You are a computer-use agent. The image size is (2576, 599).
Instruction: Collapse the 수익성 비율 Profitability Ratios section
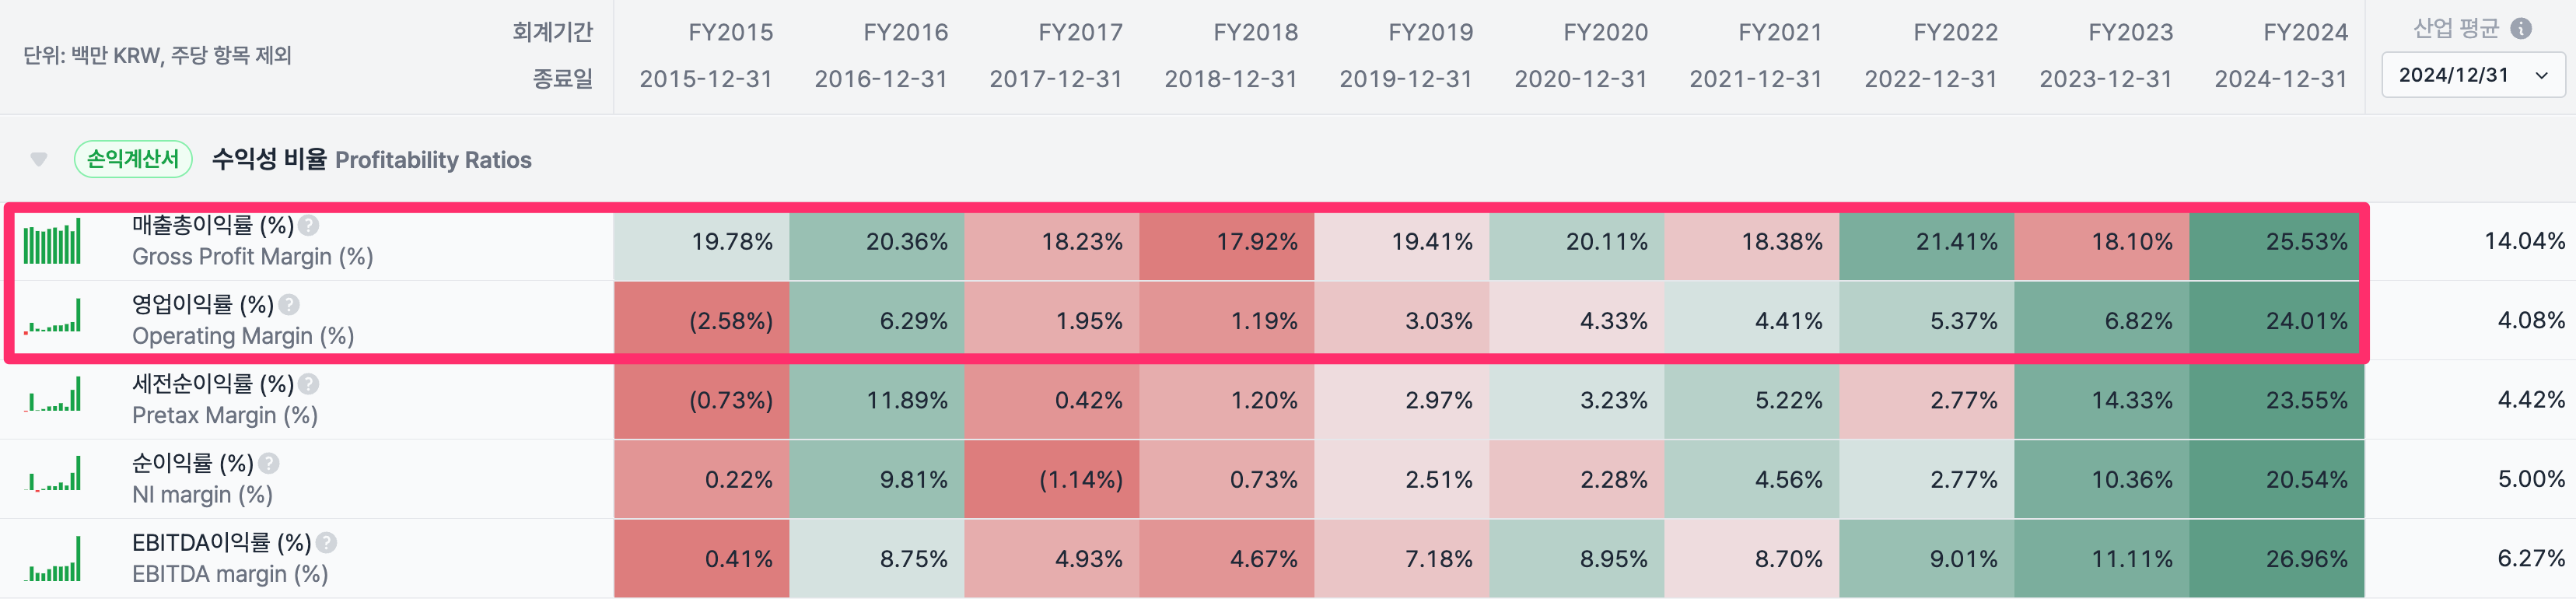(x=39, y=160)
